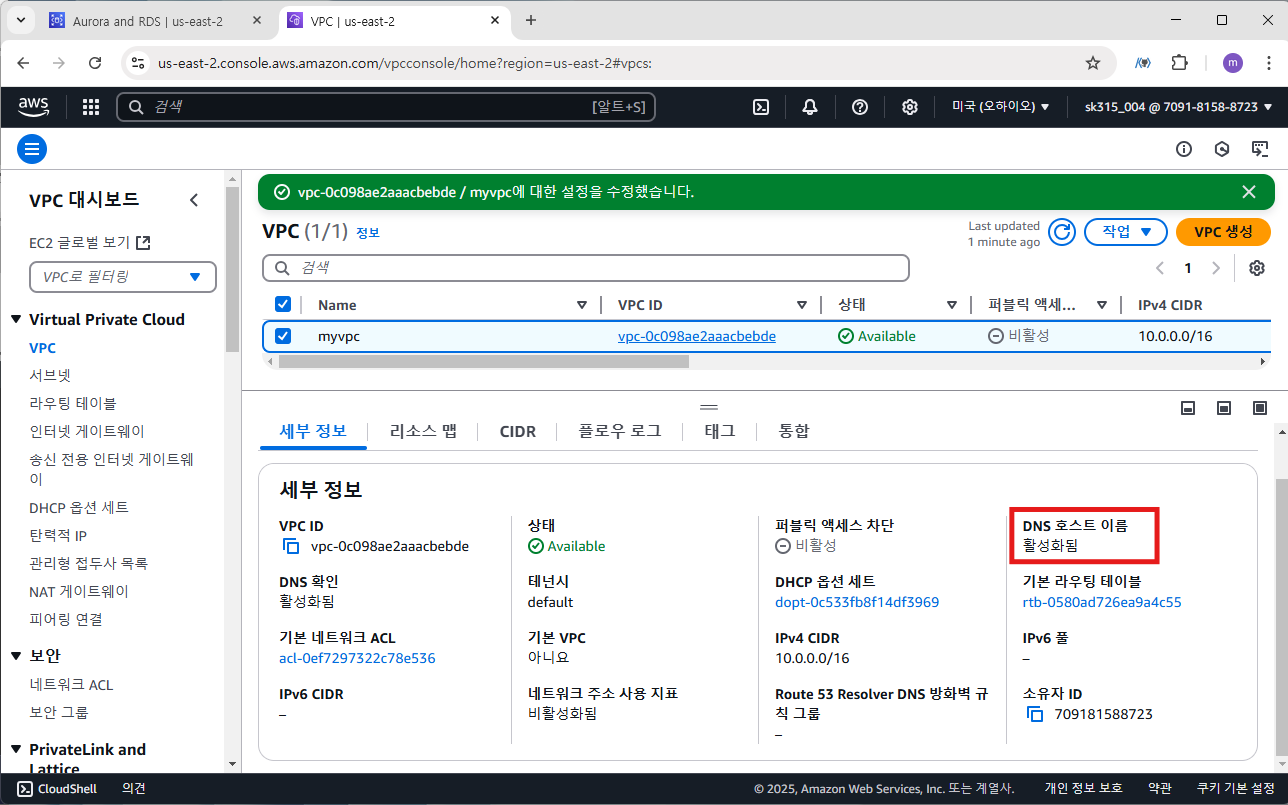Switch to the 리소스 맵 tab
Image resolution: width=1288 pixels, height=805 pixels.
click(423, 431)
